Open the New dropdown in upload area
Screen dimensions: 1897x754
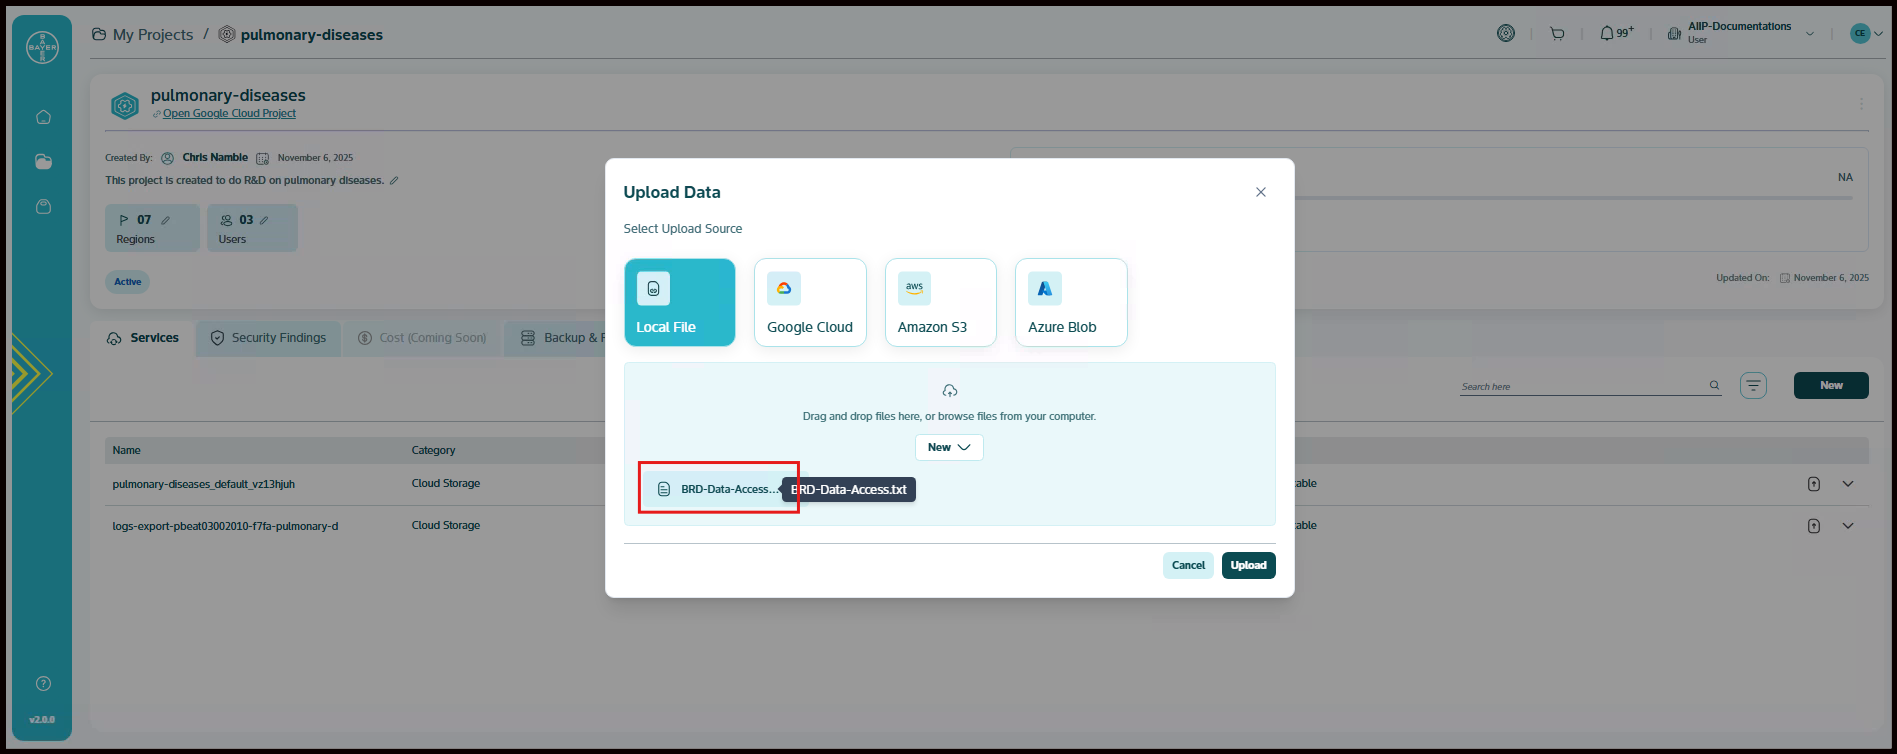tap(949, 447)
